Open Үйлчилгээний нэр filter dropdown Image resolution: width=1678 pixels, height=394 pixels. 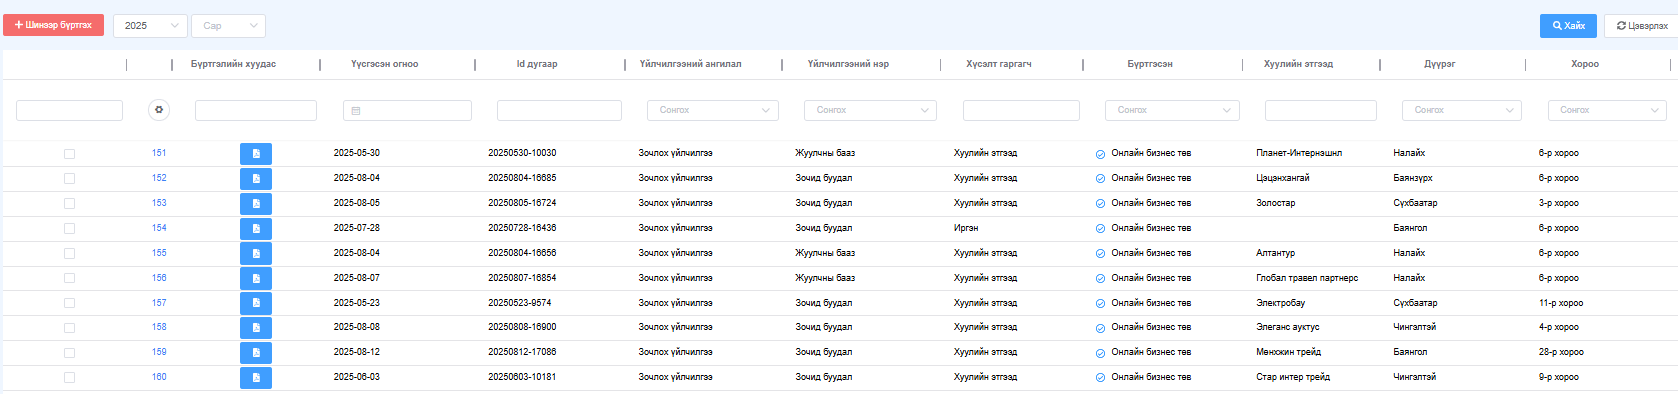click(870, 110)
